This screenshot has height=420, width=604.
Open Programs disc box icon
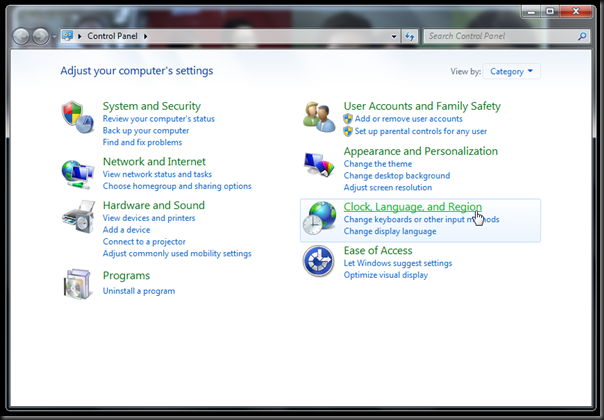coord(77,284)
